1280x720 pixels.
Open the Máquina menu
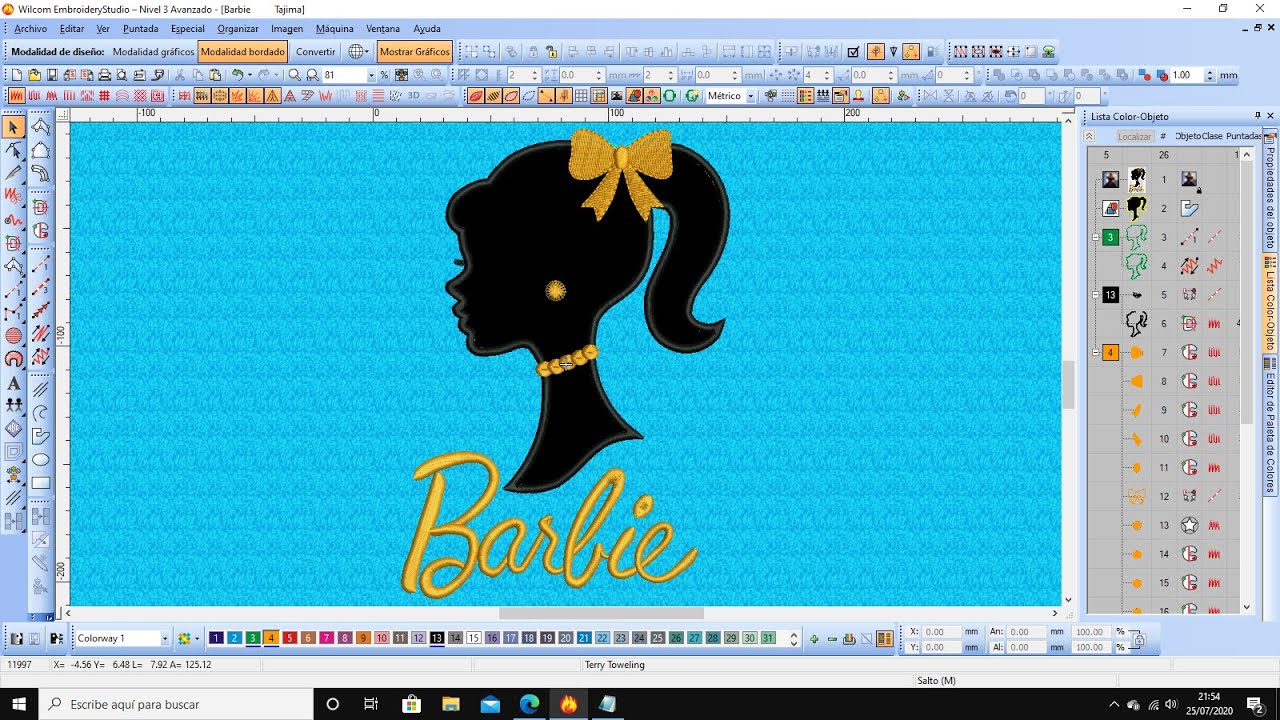pyautogui.click(x=334, y=29)
